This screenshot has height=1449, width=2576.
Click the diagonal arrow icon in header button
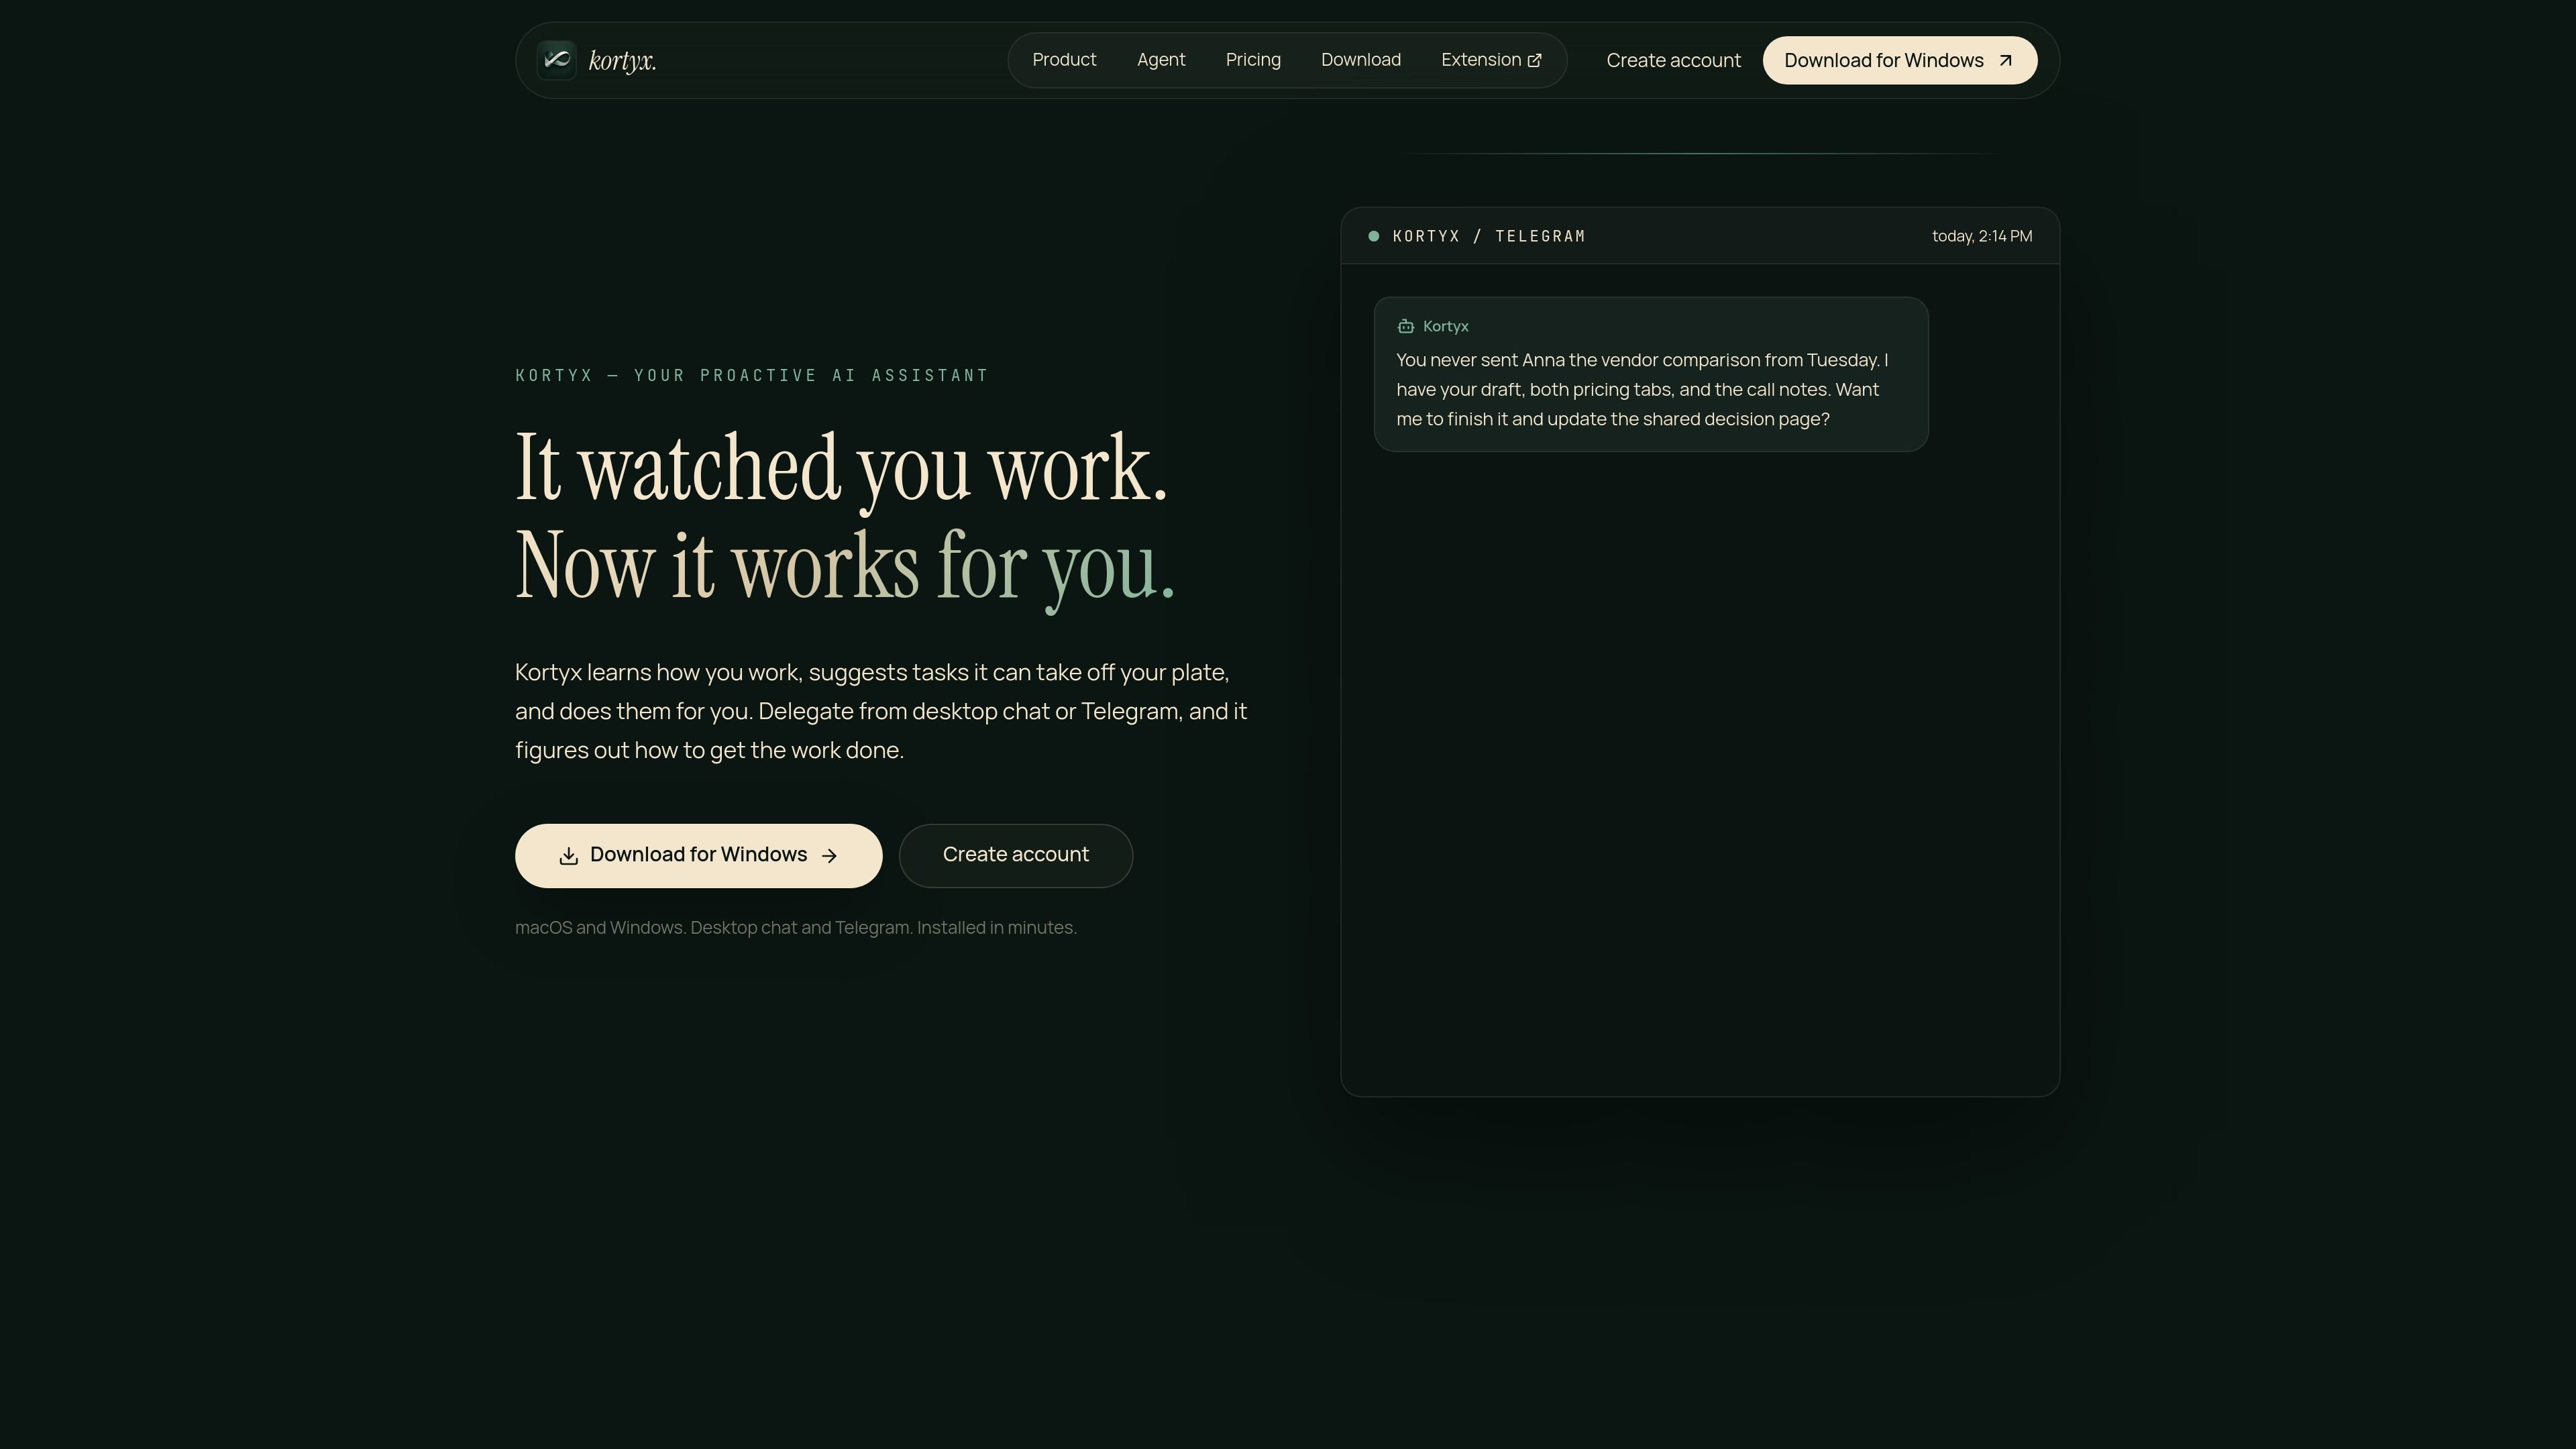pyautogui.click(x=2005, y=61)
